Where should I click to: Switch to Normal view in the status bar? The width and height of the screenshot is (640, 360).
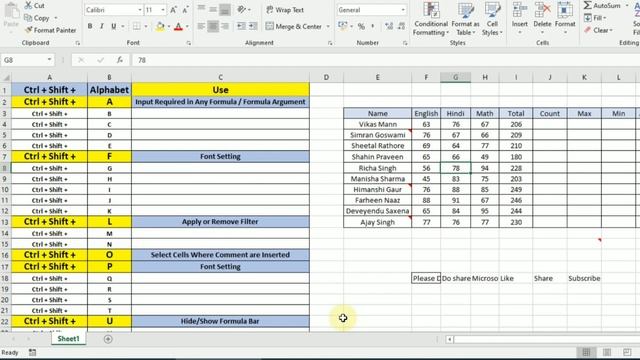[x=586, y=352]
